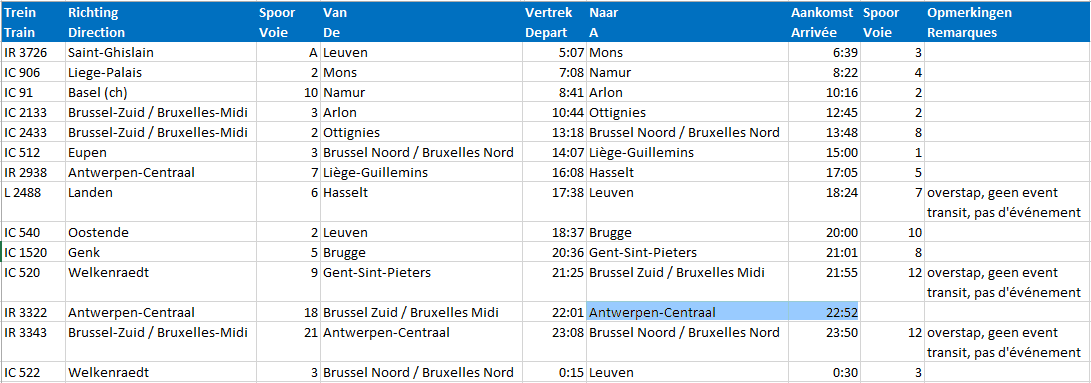
Task: Click the Basel (ch) direction cell
Action: pos(160,93)
